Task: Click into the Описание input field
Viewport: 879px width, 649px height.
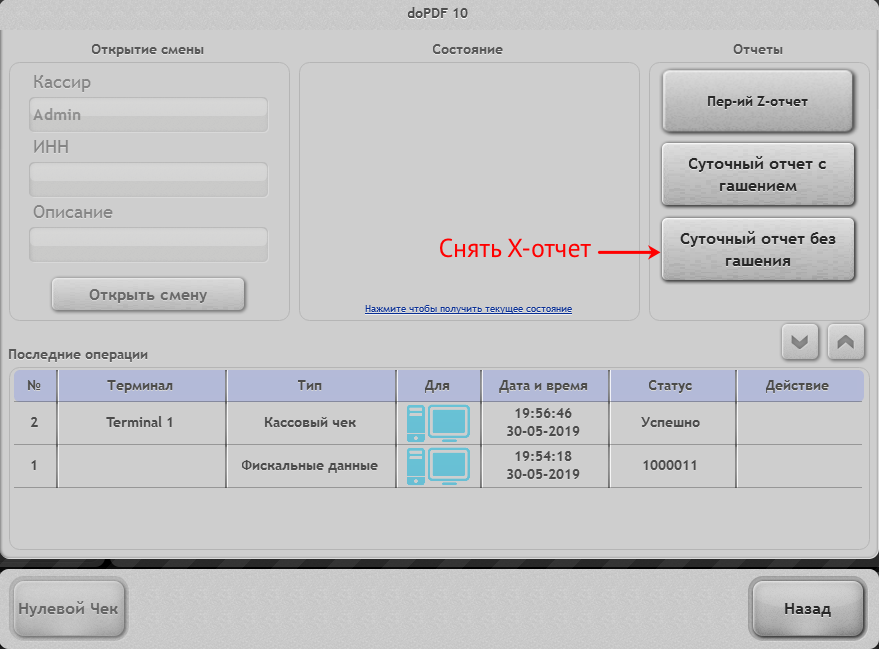Action: click(x=148, y=244)
